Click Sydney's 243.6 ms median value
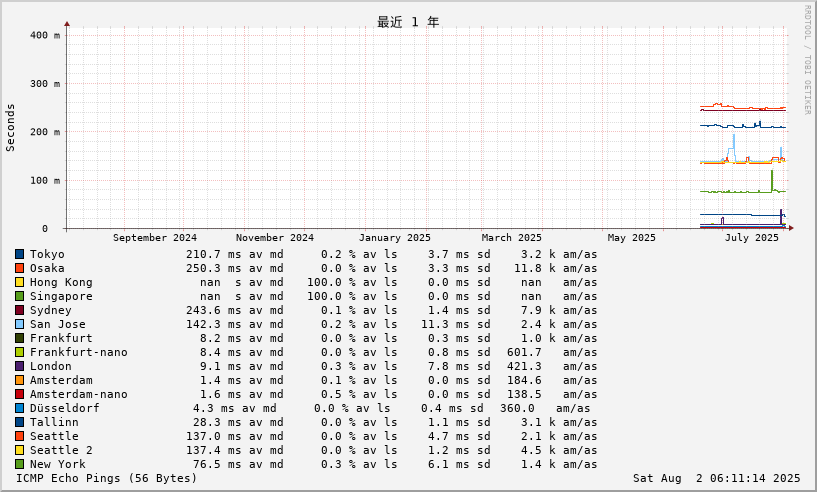Viewport: 817px width, 492px height. pyautogui.click(x=214, y=311)
